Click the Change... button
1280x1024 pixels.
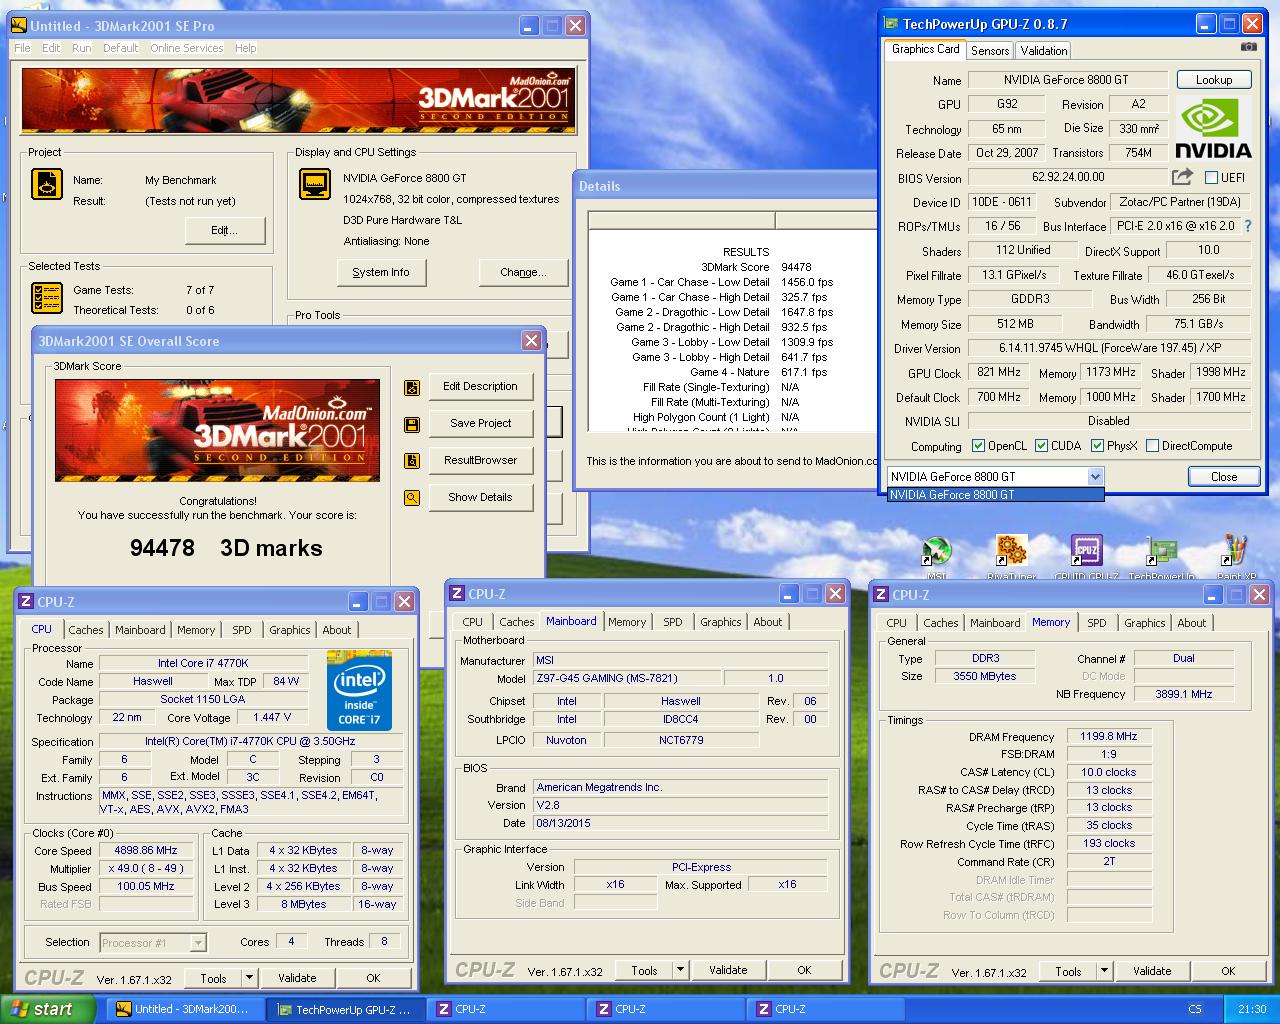point(523,272)
